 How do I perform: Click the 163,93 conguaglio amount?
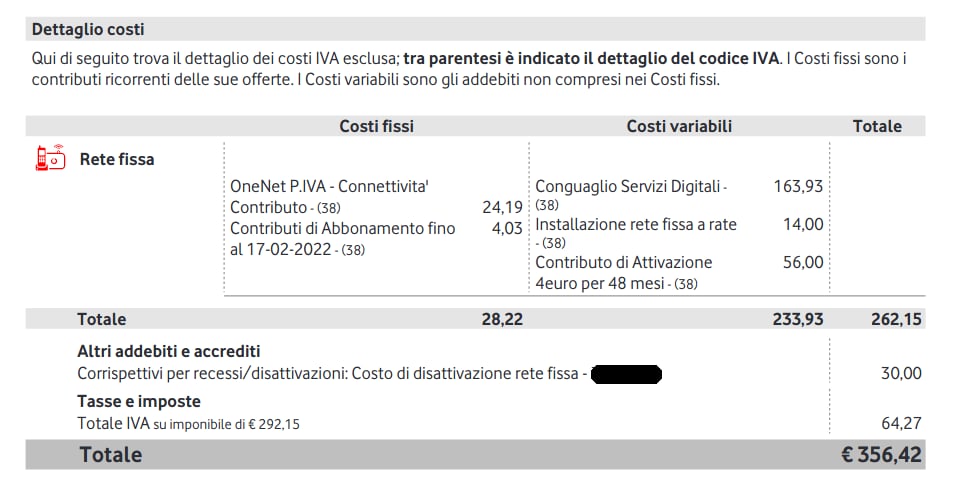[x=798, y=186]
